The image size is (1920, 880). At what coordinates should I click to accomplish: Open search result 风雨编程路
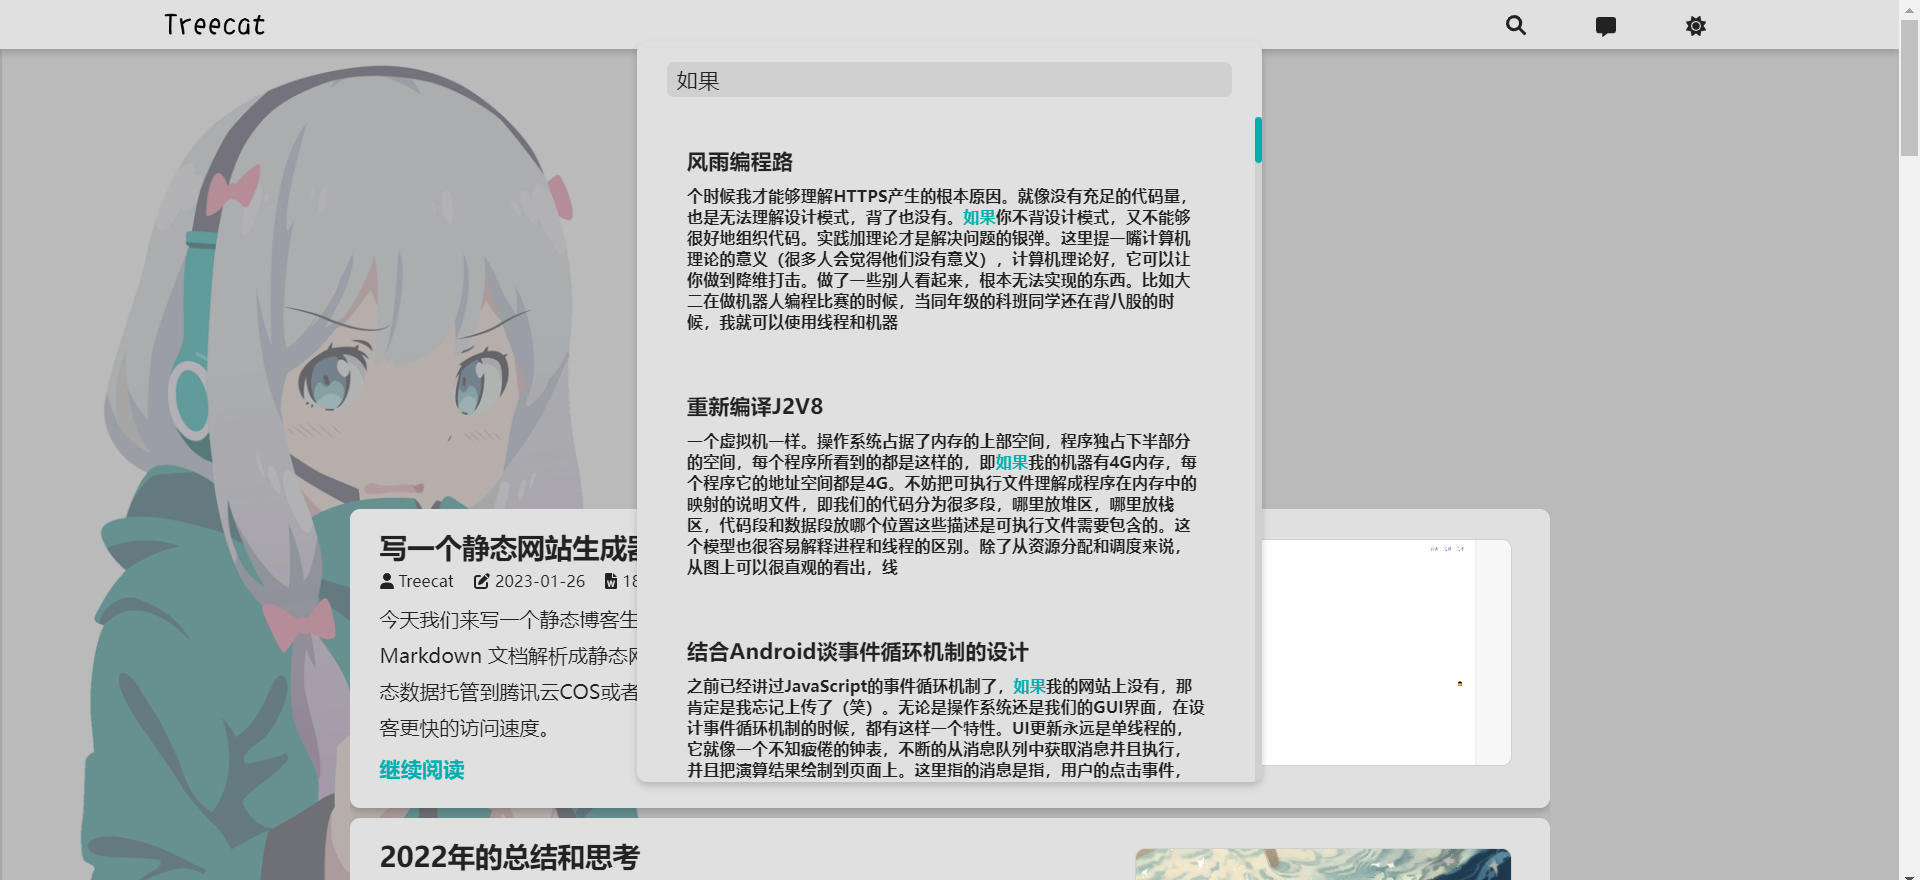pyautogui.click(x=740, y=162)
